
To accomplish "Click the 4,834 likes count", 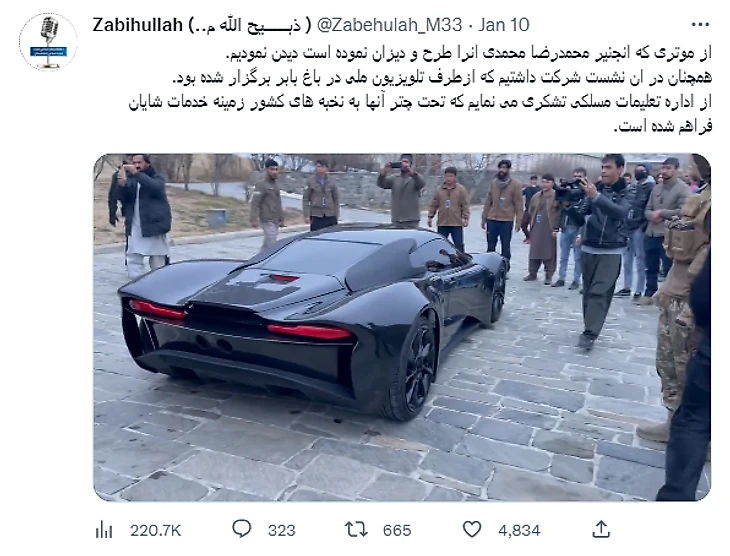I will click(x=519, y=530).
